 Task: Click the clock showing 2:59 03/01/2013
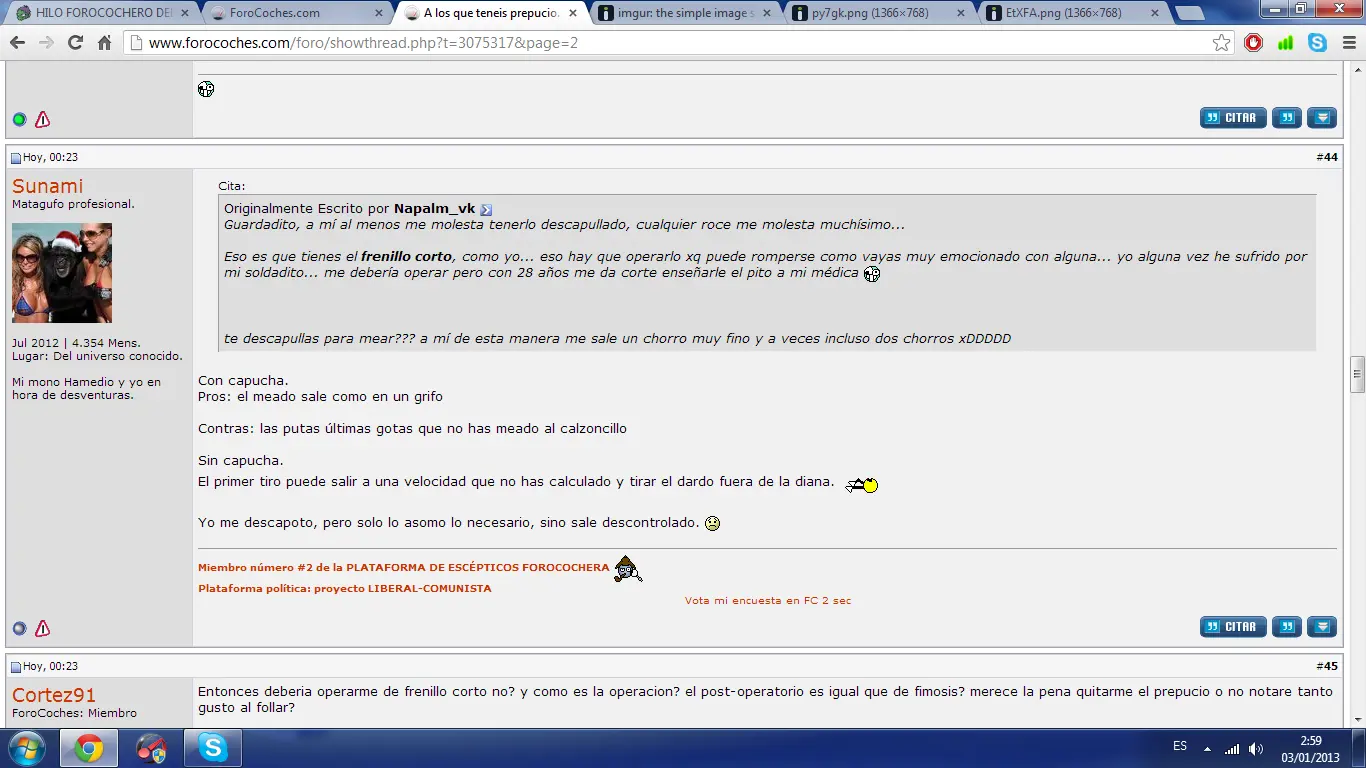point(1310,748)
